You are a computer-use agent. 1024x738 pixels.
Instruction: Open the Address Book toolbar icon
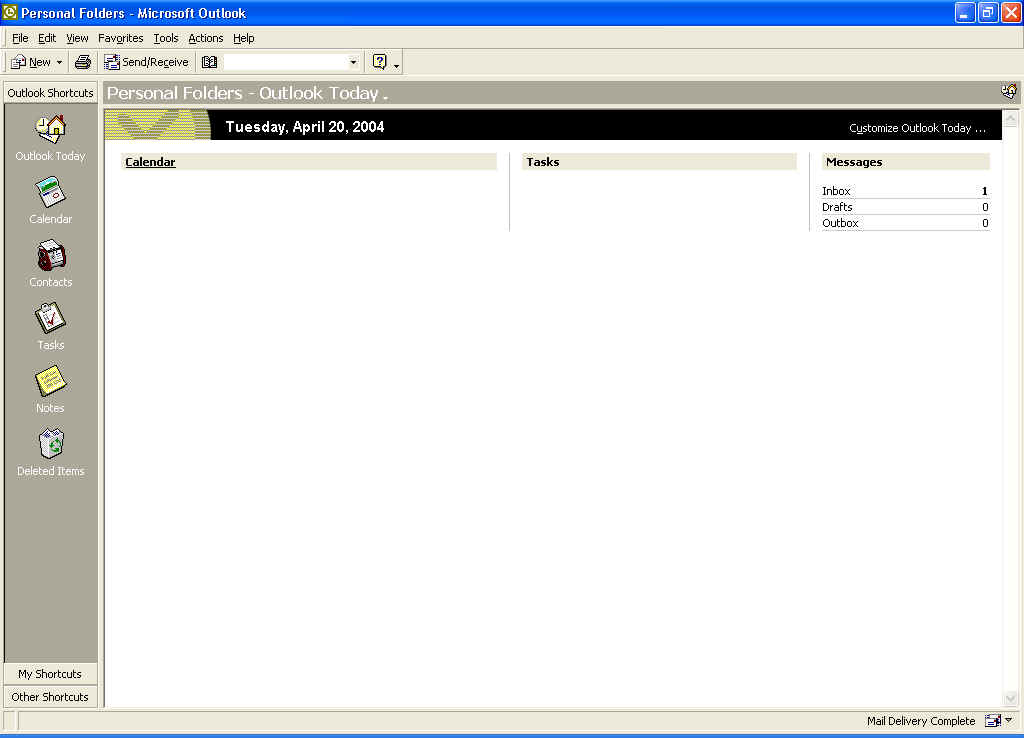[x=209, y=62]
